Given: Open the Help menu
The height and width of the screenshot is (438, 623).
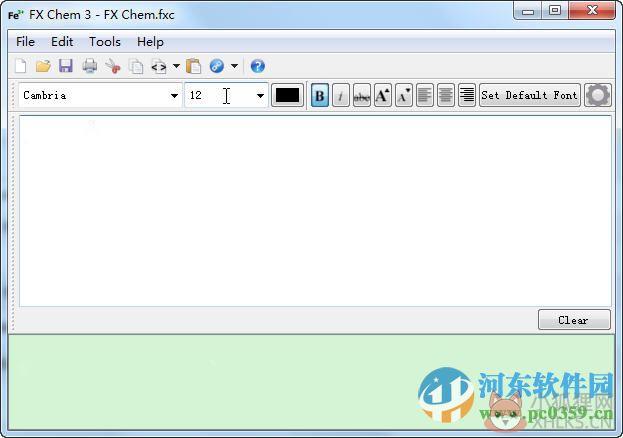Looking at the screenshot, I should (150, 42).
